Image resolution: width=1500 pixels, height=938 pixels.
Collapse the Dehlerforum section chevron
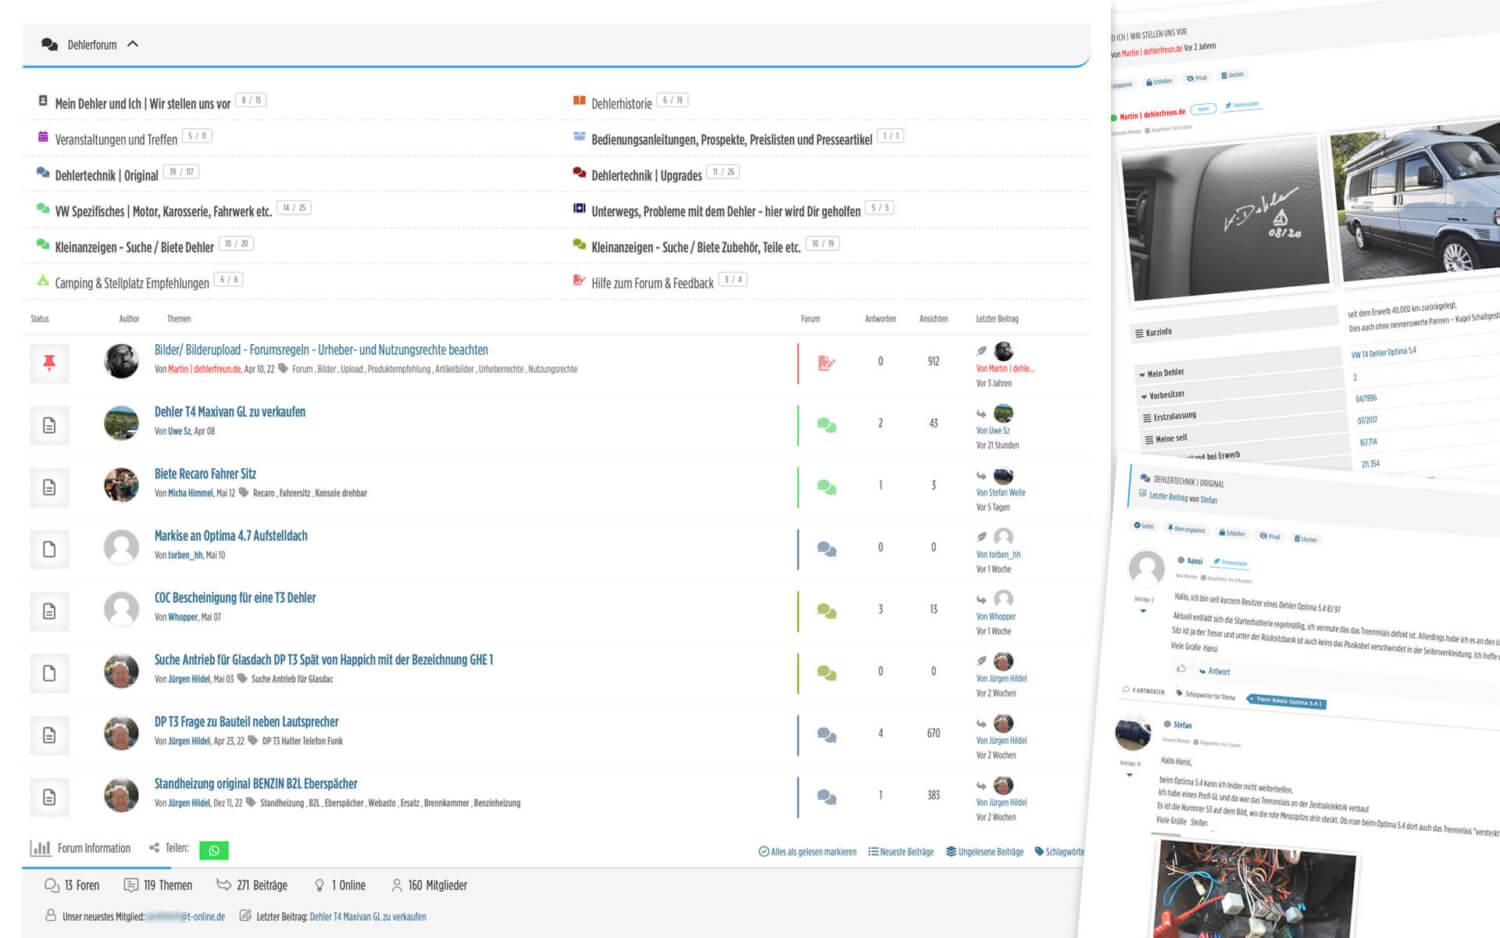tap(133, 44)
